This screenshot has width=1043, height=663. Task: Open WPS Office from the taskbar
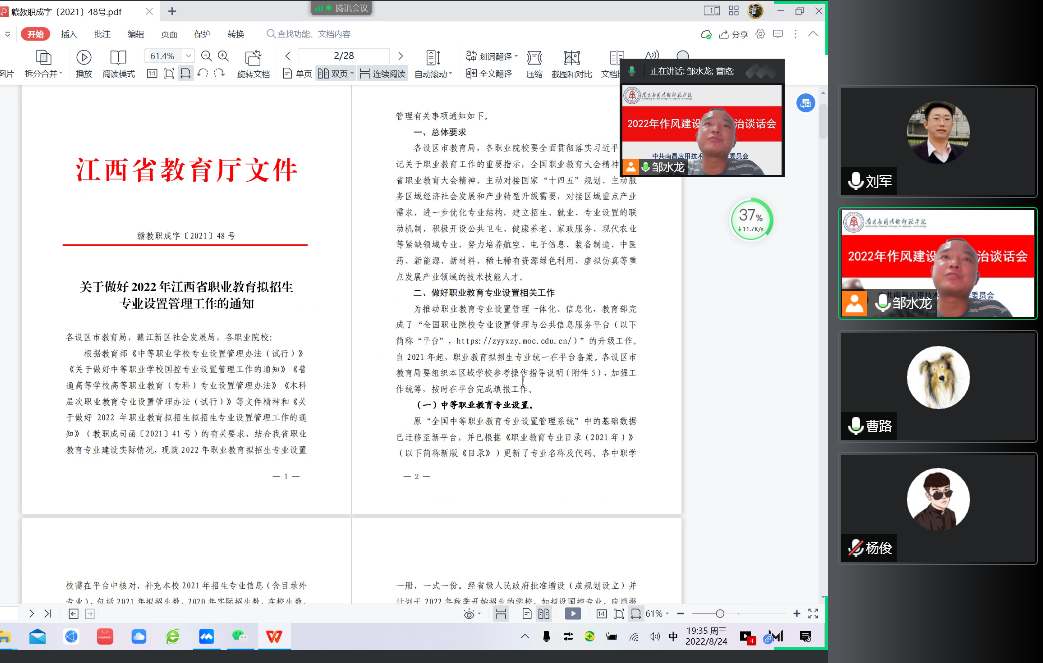tap(273, 636)
